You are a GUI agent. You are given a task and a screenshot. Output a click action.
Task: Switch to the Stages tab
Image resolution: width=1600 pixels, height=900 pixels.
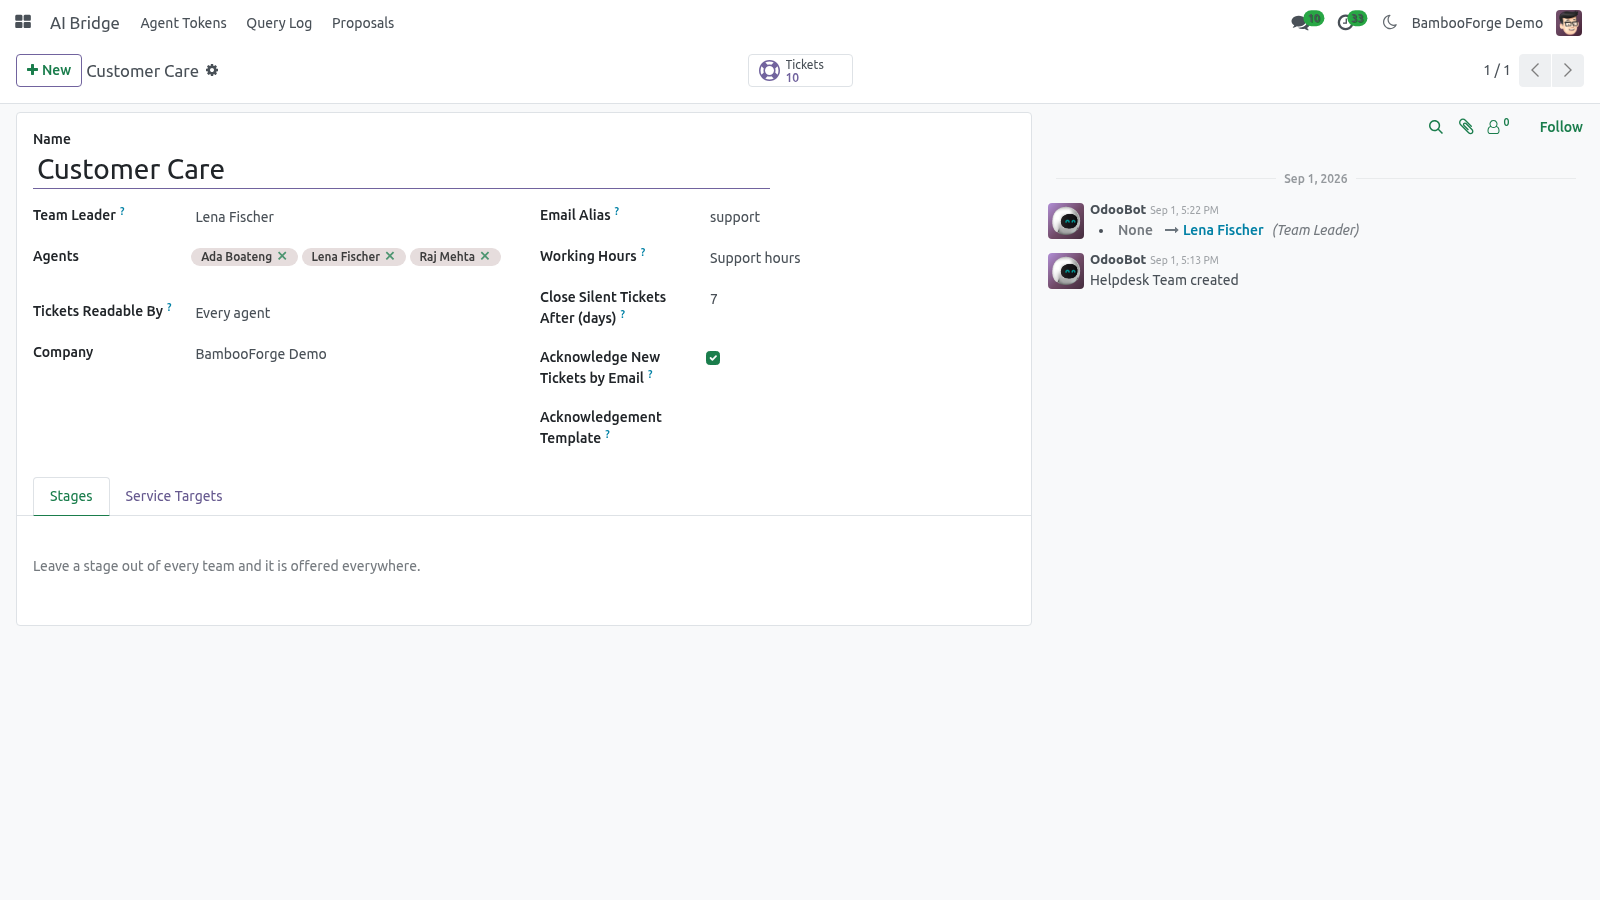click(71, 496)
